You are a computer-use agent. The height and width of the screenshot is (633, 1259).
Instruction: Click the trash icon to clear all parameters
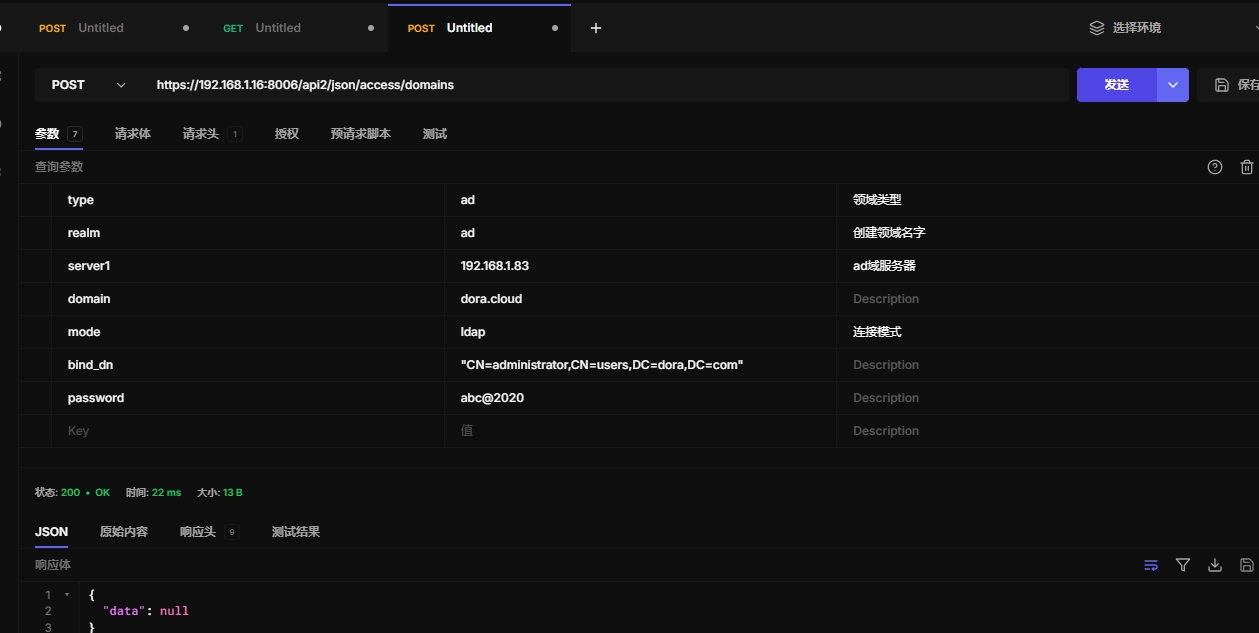tap(1246, 167)
